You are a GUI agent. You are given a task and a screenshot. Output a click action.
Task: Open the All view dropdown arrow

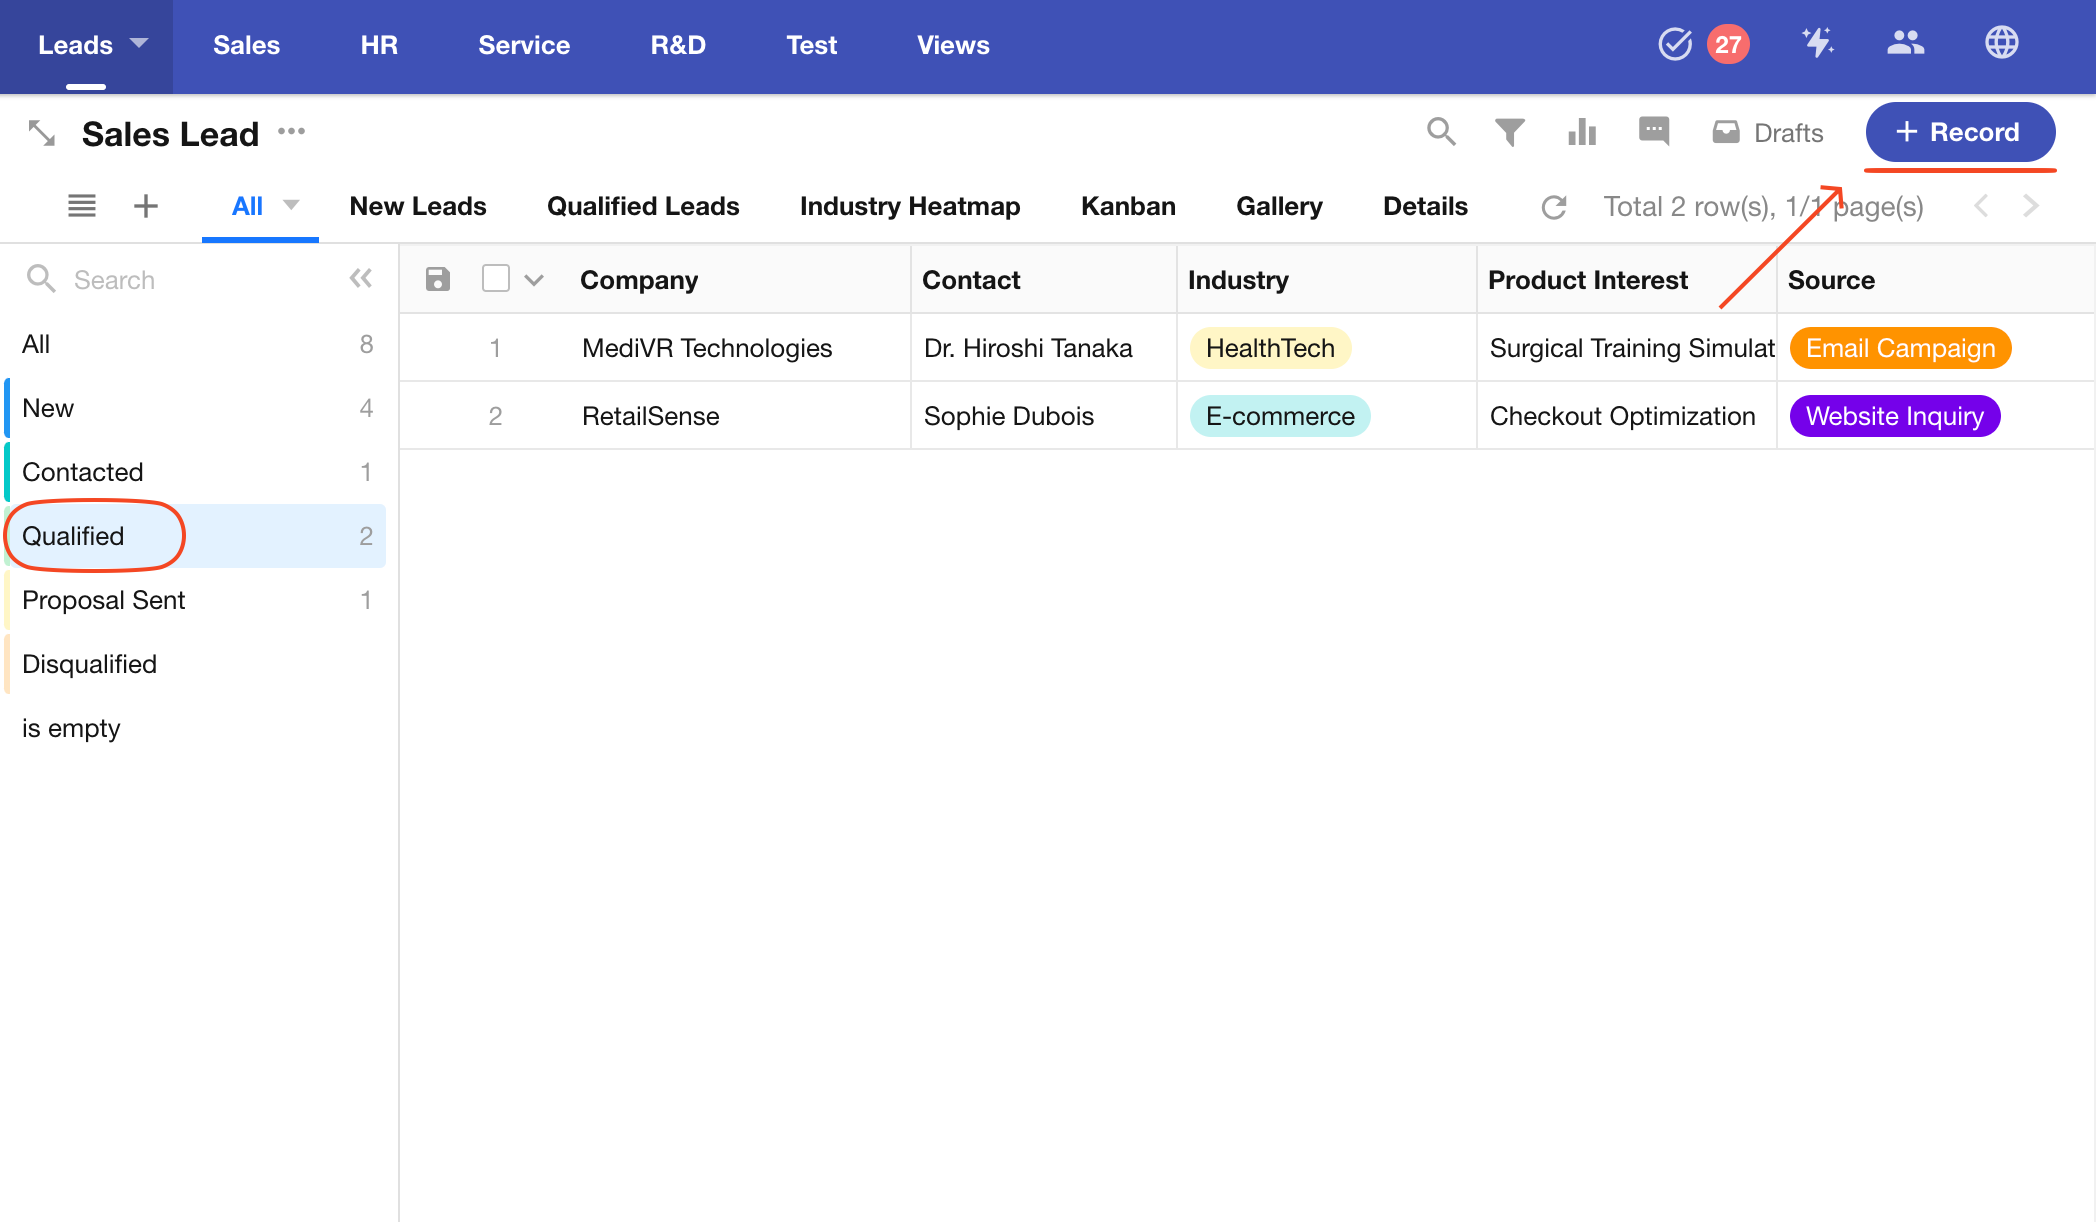click(291, 205)
